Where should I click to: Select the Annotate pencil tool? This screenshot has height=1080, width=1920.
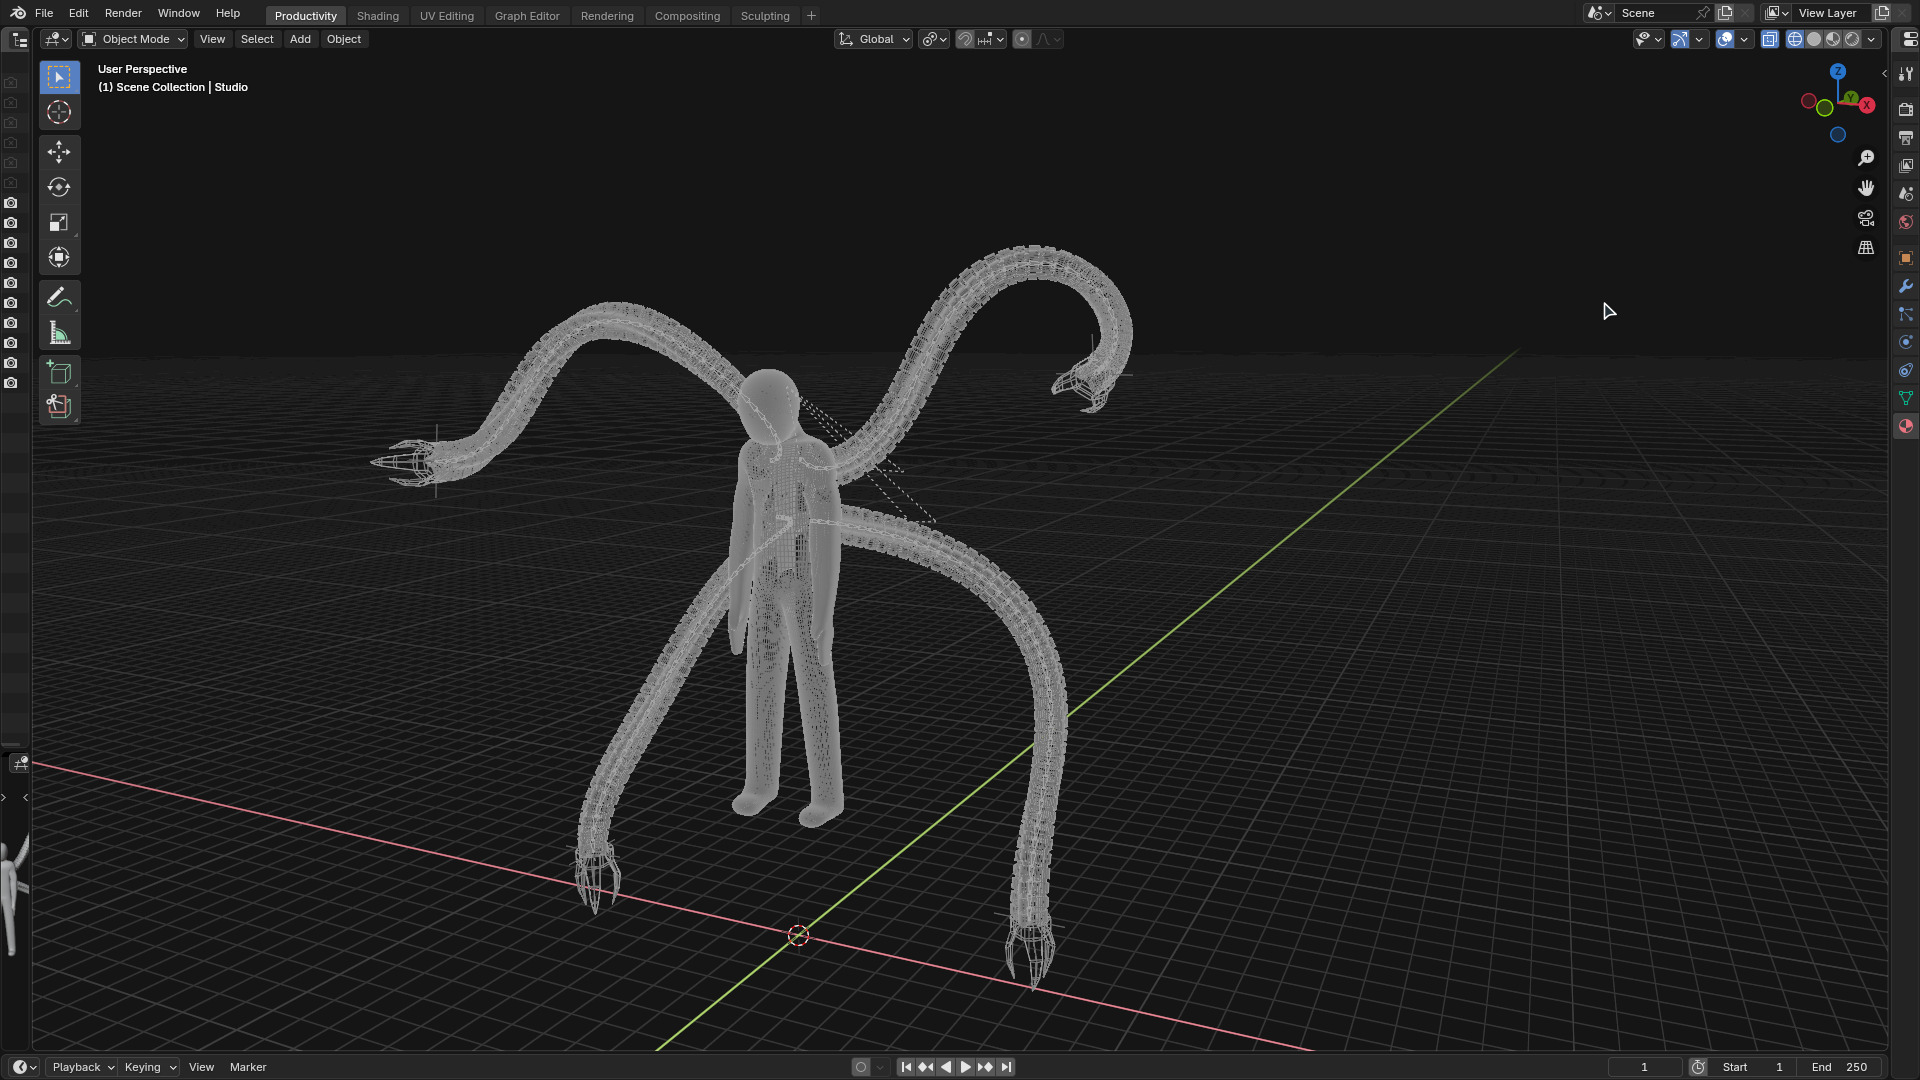pos(59,297)
